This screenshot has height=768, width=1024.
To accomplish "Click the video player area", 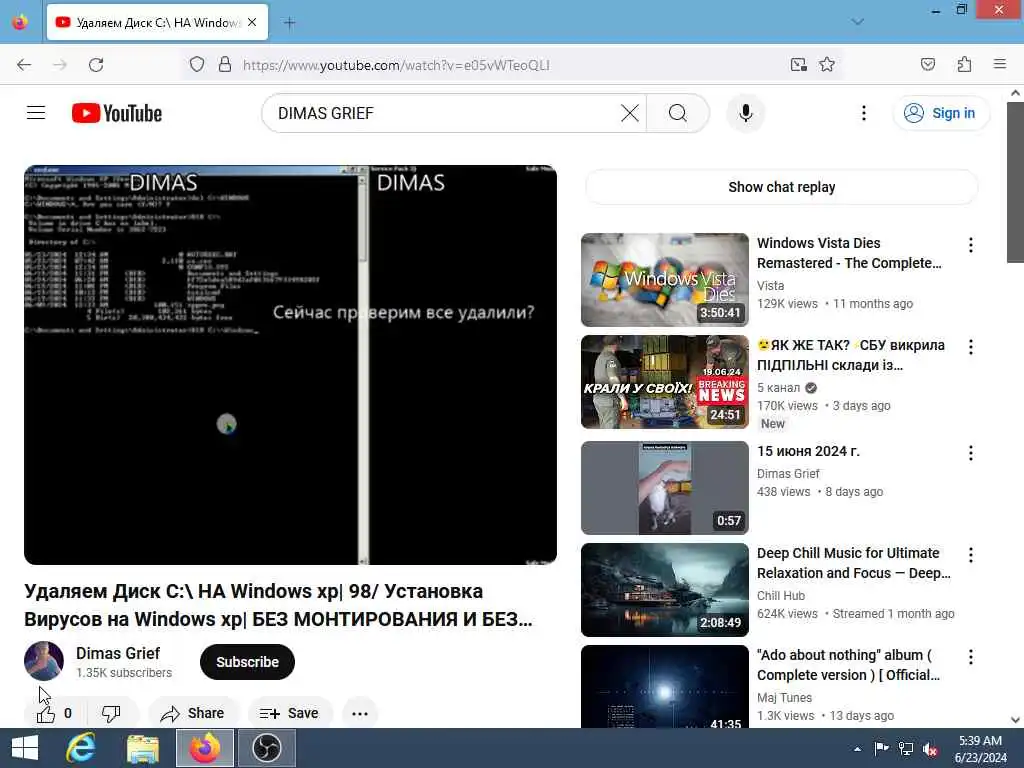I will coord(291,364).
